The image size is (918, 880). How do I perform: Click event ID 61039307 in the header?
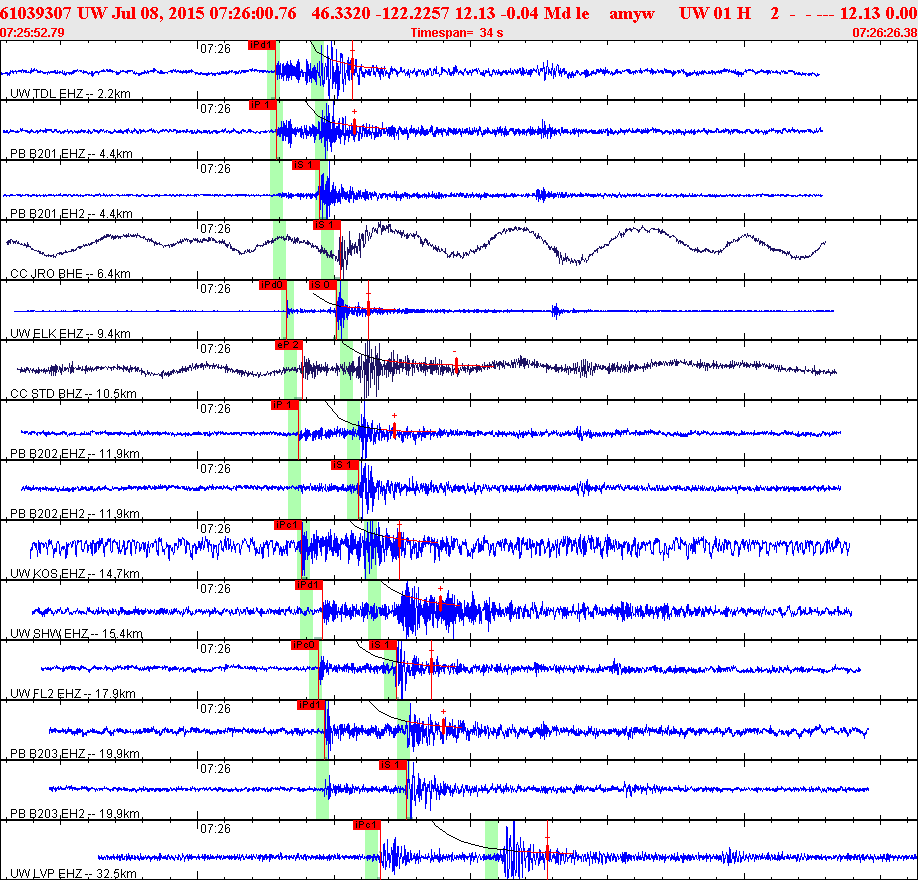tap(36, 13)
